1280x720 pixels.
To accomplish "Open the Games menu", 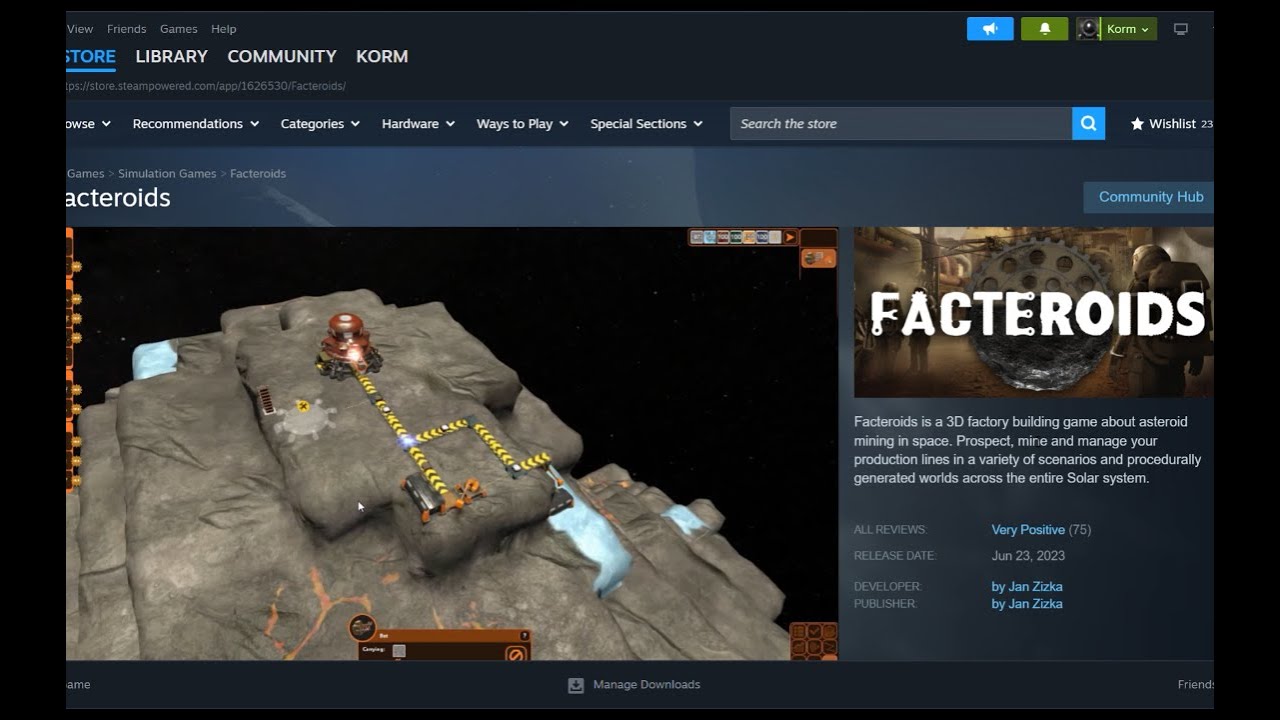I will [179, 29].
